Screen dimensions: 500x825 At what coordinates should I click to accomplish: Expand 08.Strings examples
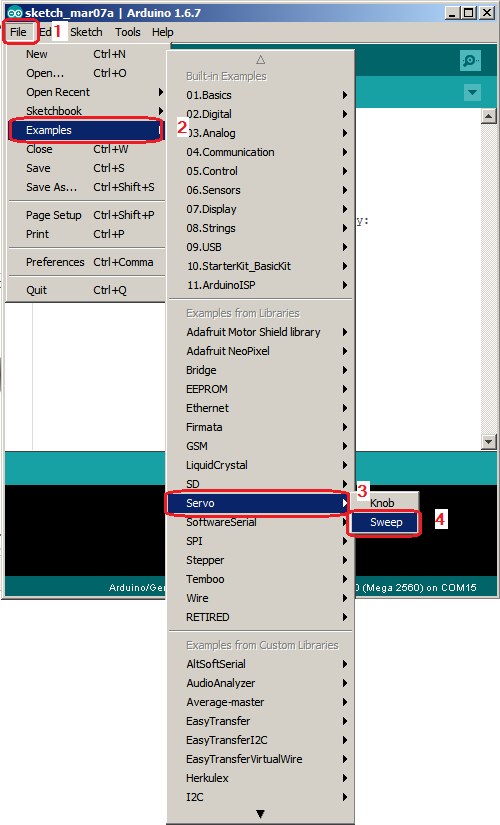pos(261,228)
